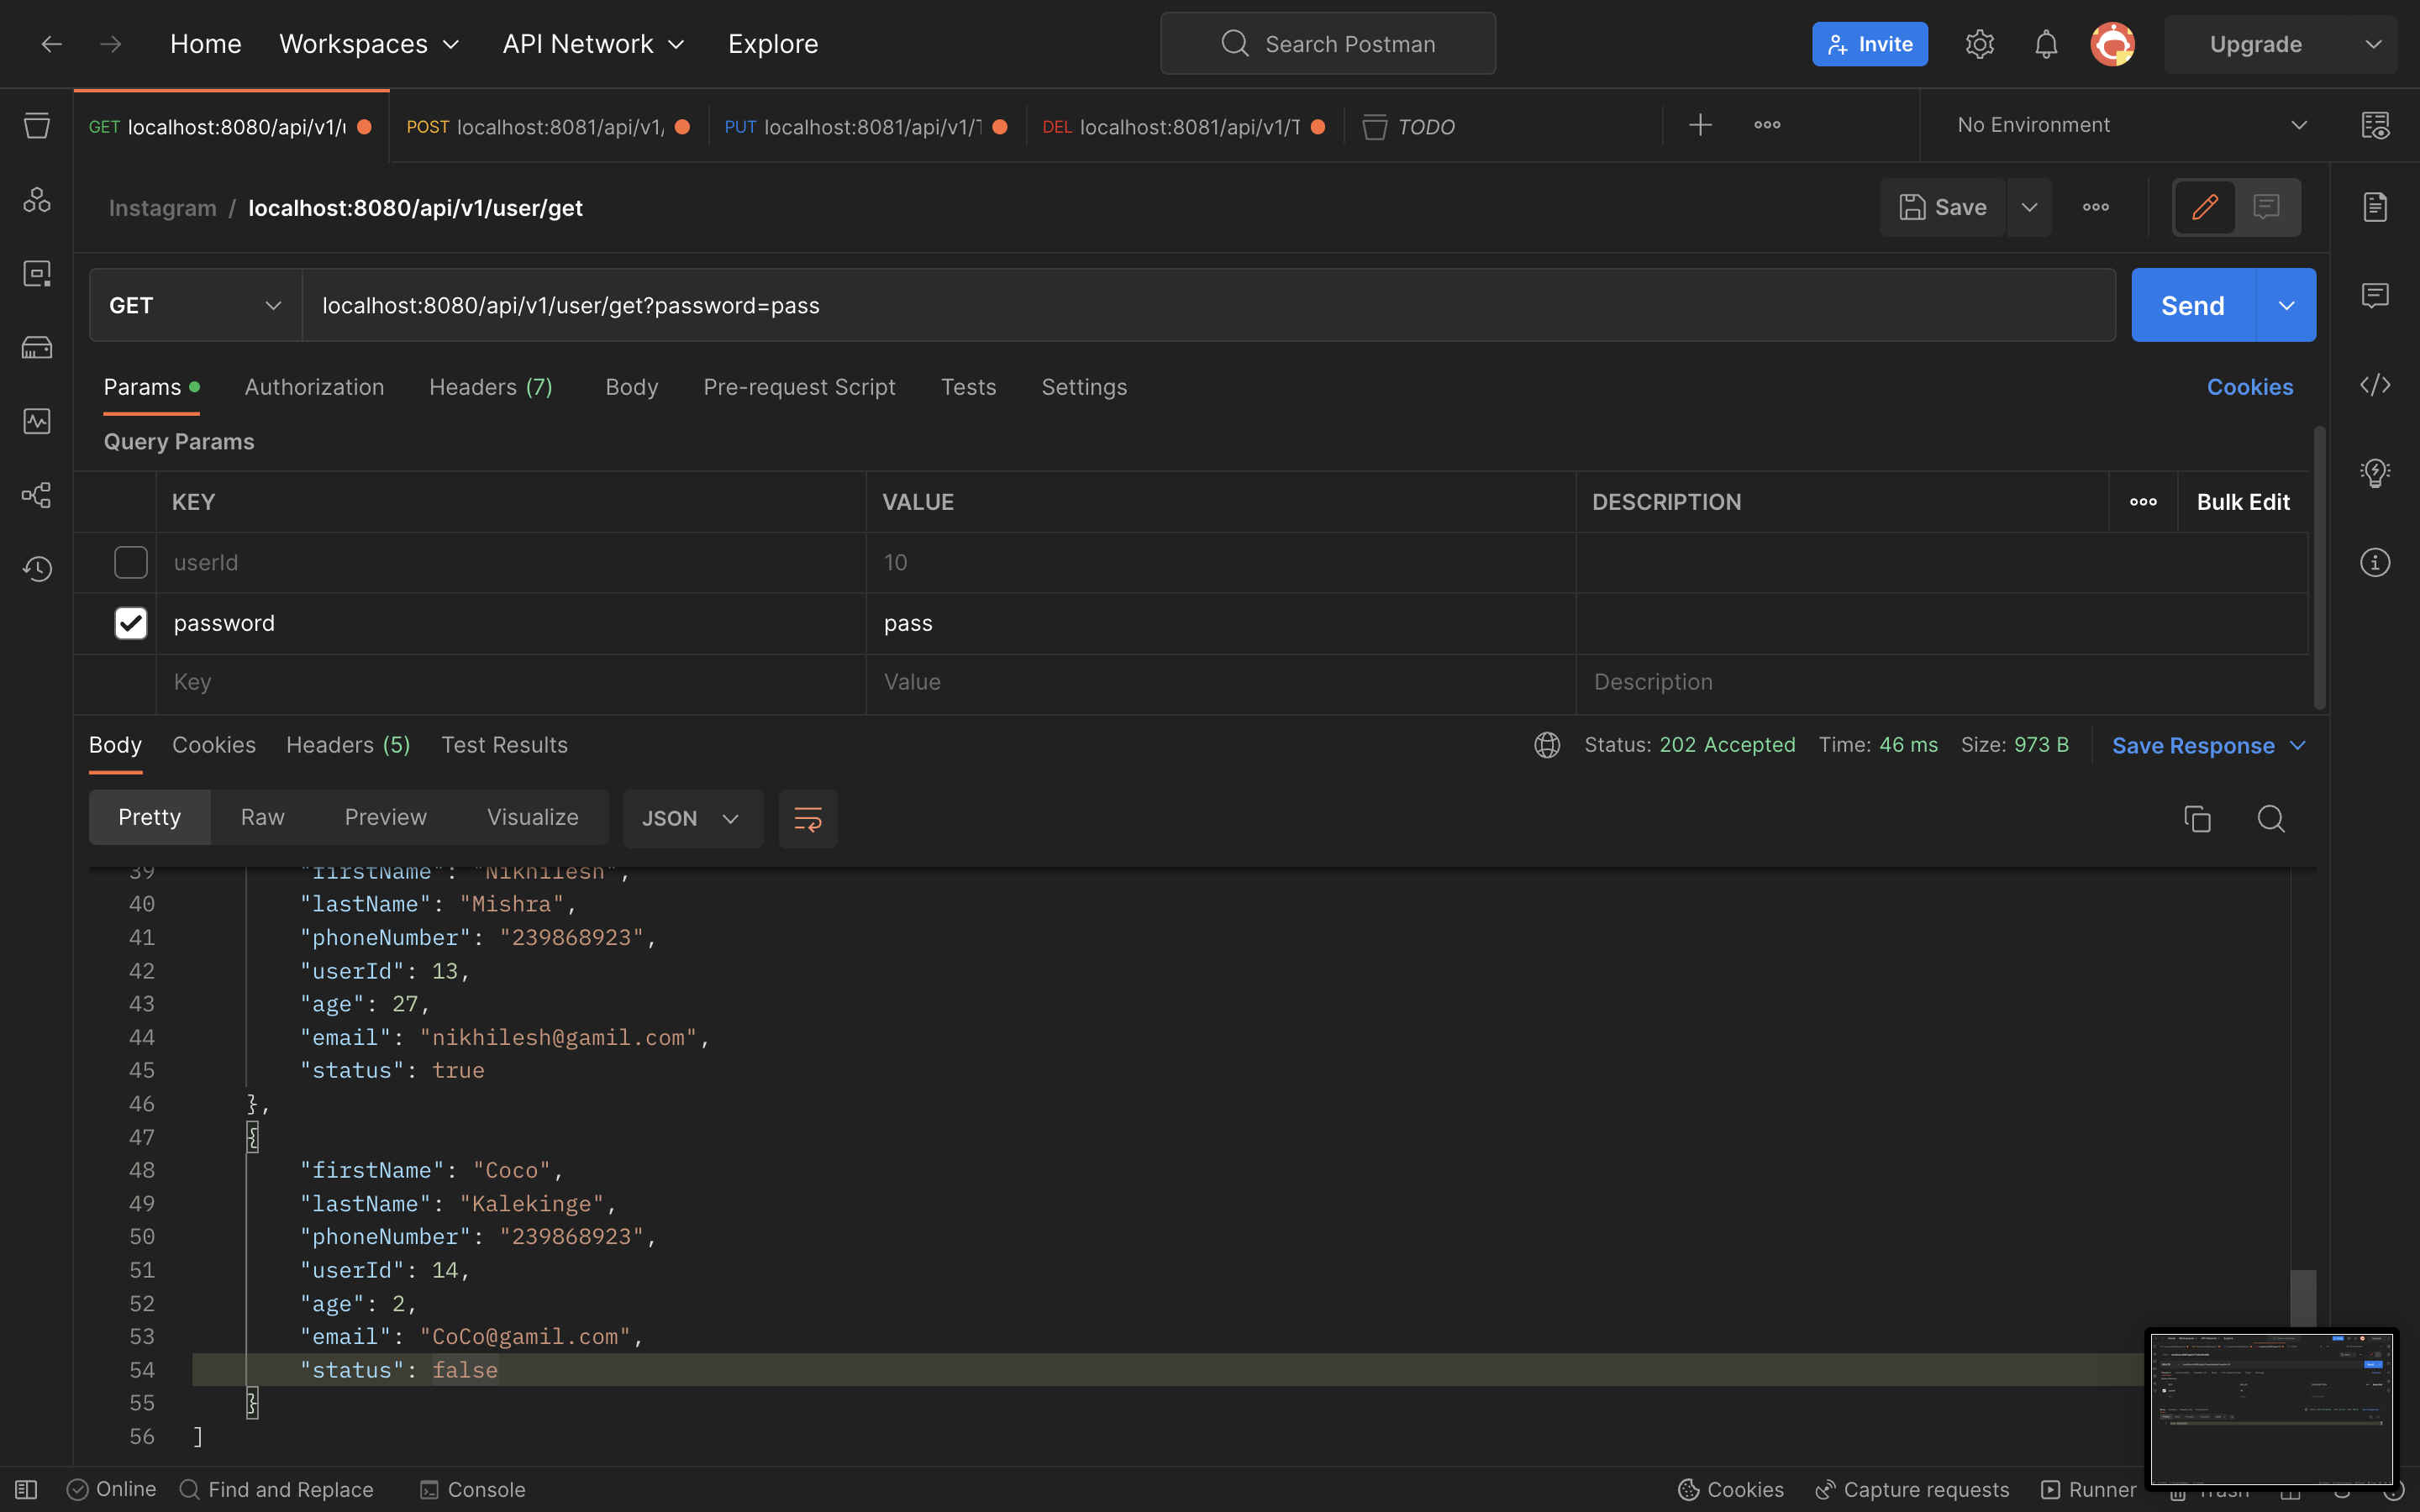Enable the userId query param checkbox
This screenshot has width=2420, height=1512.
pos(130,562)
